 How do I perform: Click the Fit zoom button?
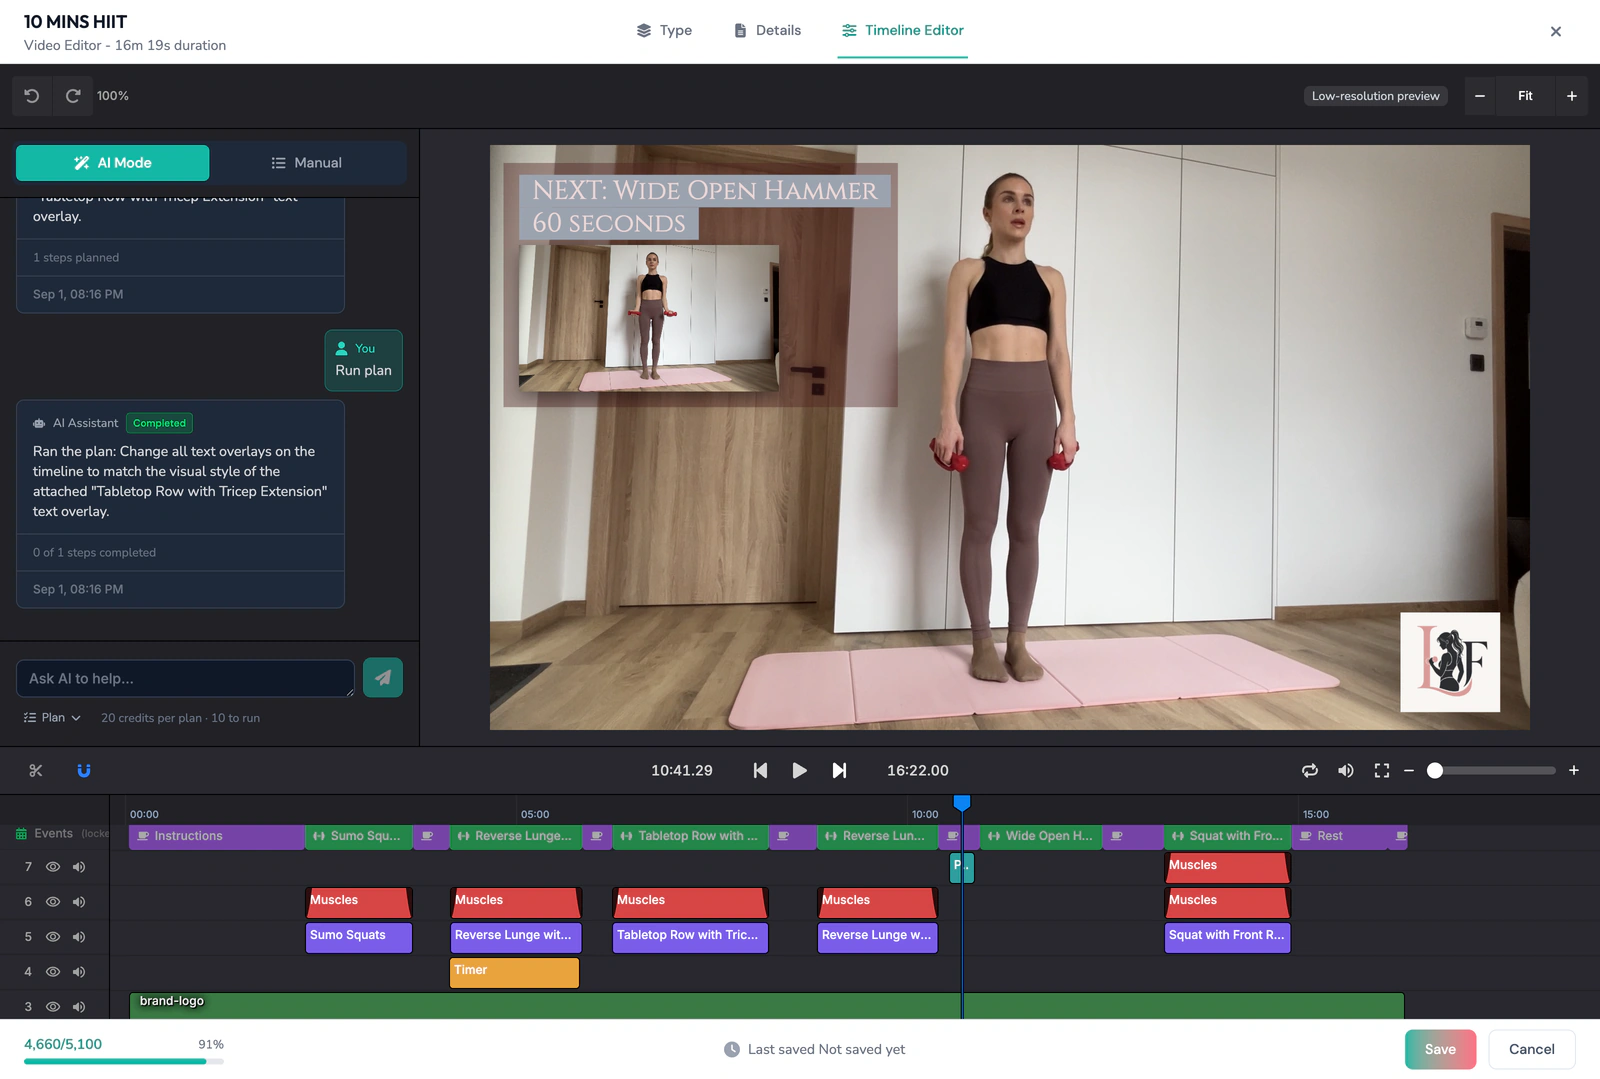[1525, 96]
